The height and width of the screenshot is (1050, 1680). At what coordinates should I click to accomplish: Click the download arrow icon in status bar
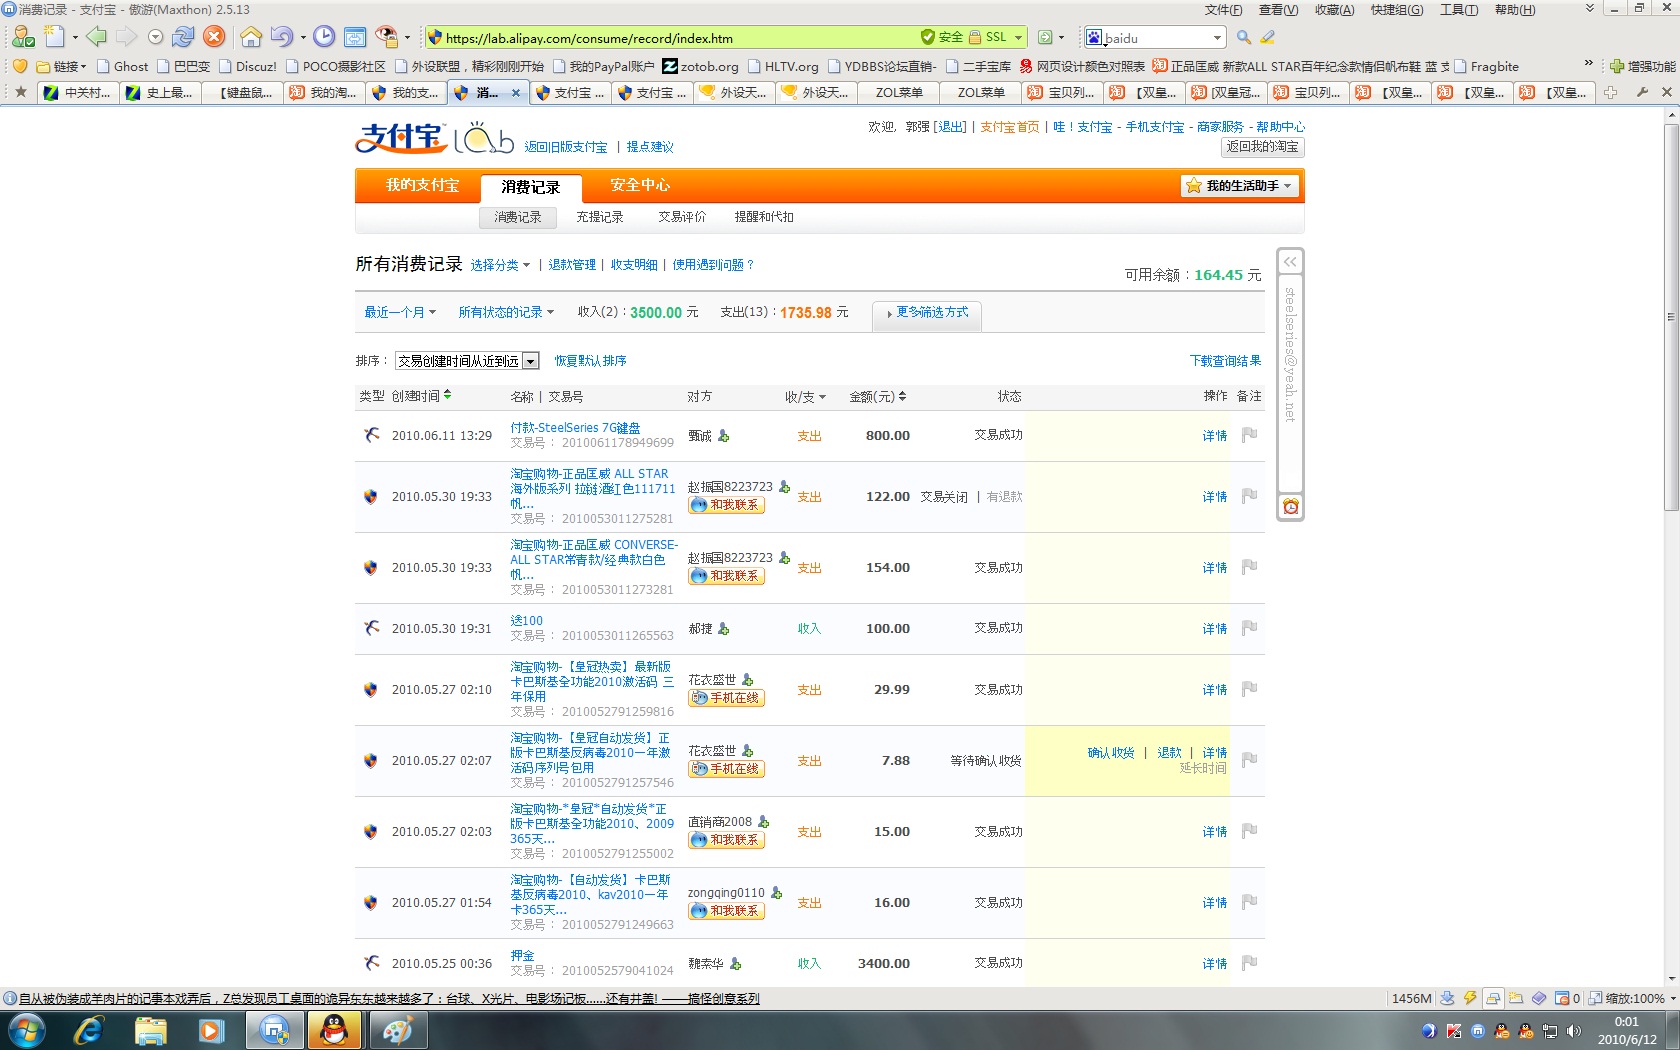click(1447, 998)
